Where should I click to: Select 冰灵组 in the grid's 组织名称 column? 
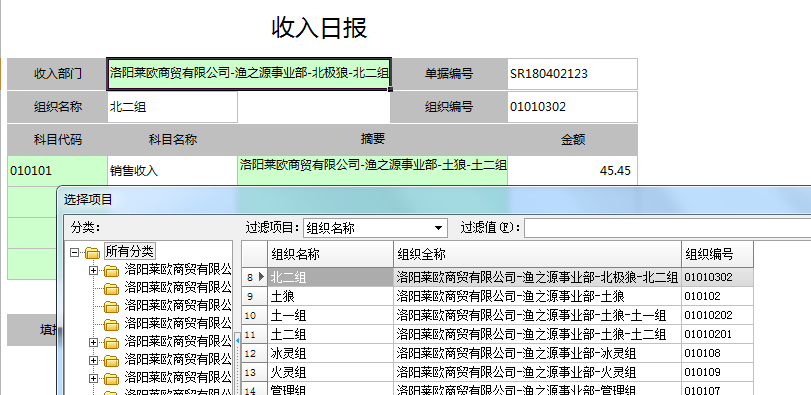pos(331,353)
